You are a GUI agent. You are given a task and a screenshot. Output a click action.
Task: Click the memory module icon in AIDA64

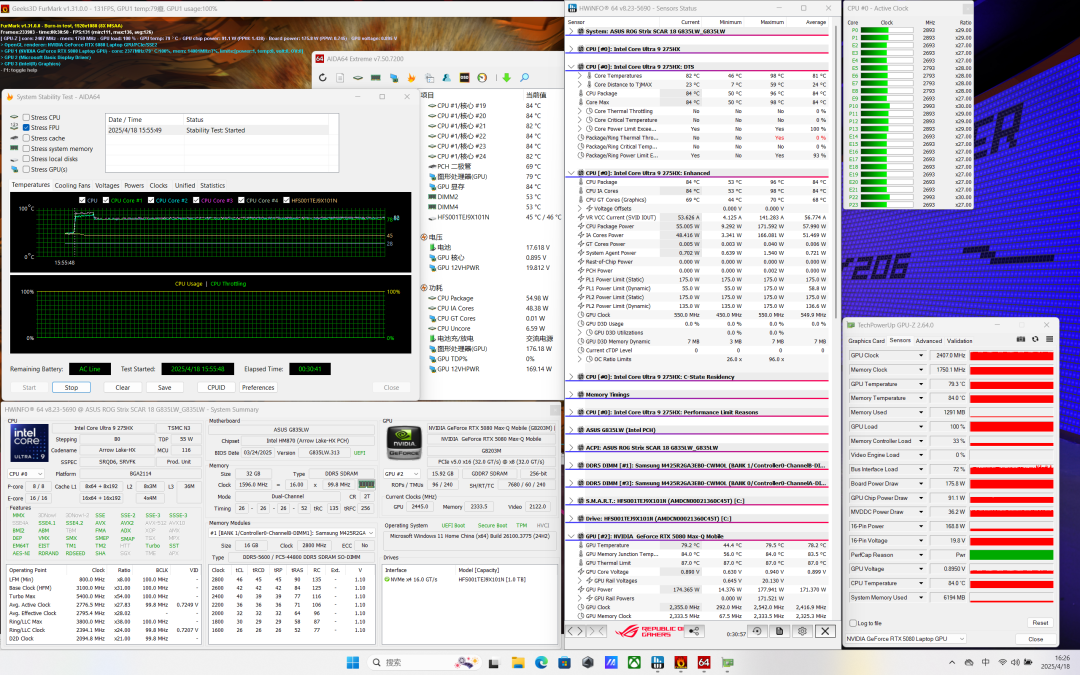click(375, 78)
